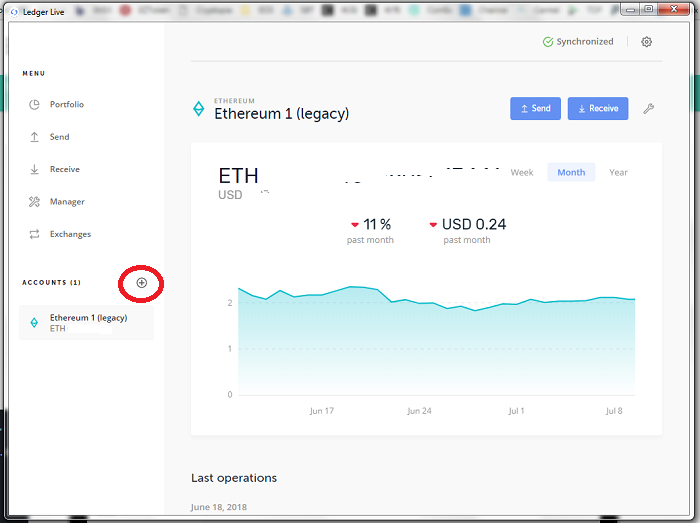Screen dimensions: 700x523
Task: Close the Ledger Live window
Action: [x=674, y=9]
